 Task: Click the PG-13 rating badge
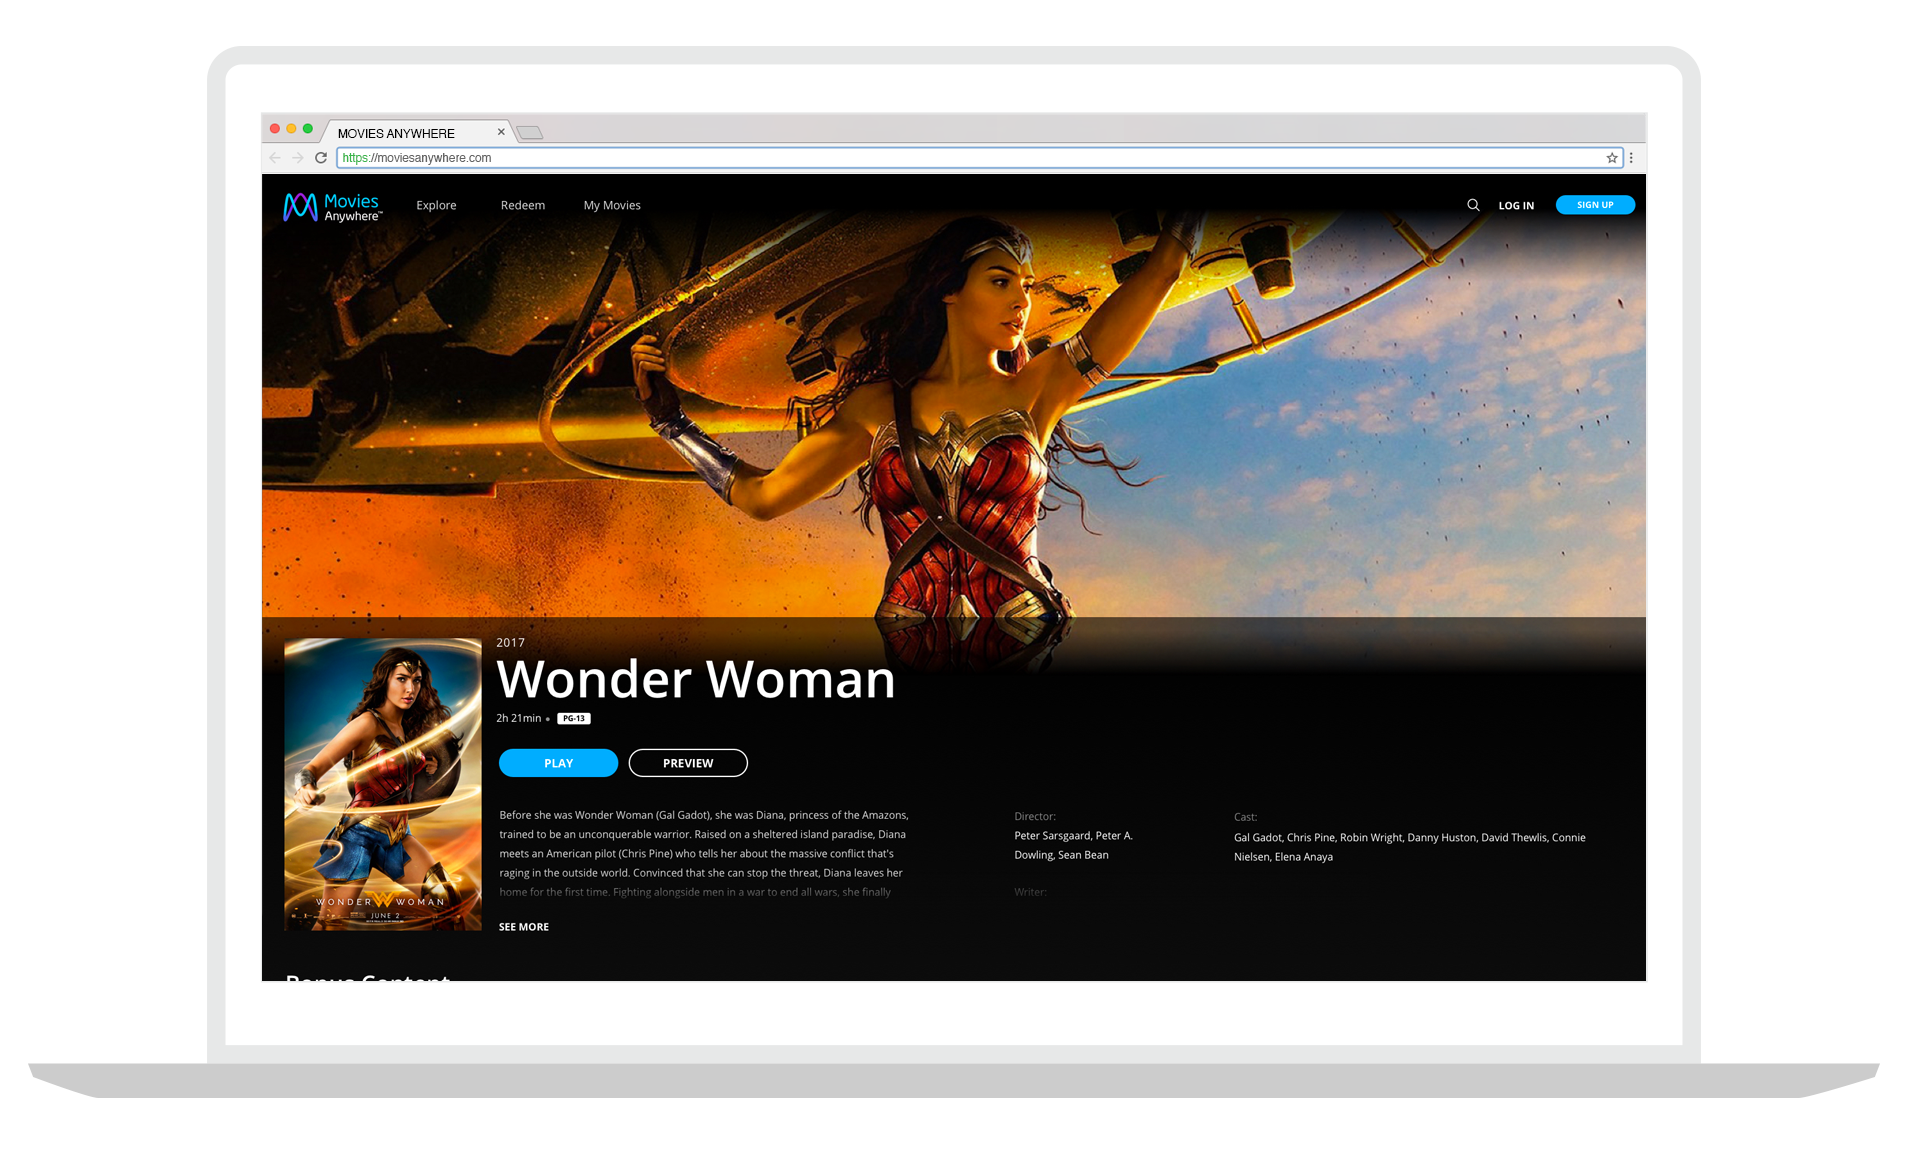pos(574,719)
